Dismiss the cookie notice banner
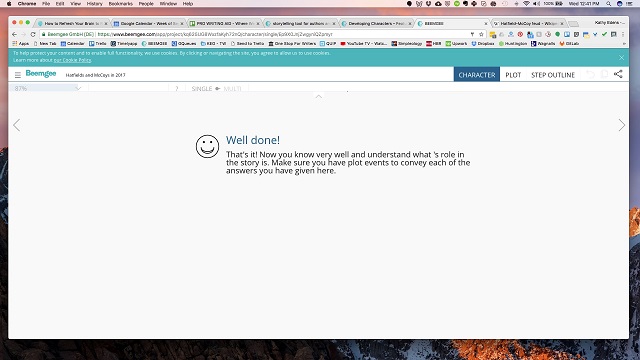Image resolution: width=640 pixels, height=360 pixels. (x=621, y=58)
